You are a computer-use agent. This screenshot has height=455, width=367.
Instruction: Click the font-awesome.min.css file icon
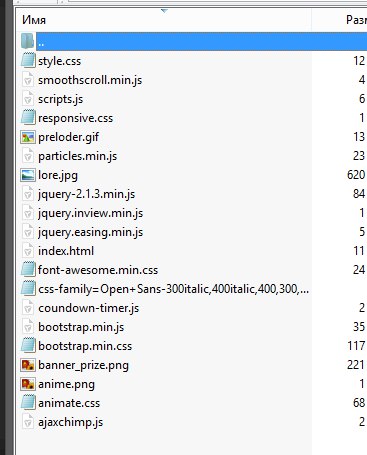pyautogui.click(x=28, y=270)
